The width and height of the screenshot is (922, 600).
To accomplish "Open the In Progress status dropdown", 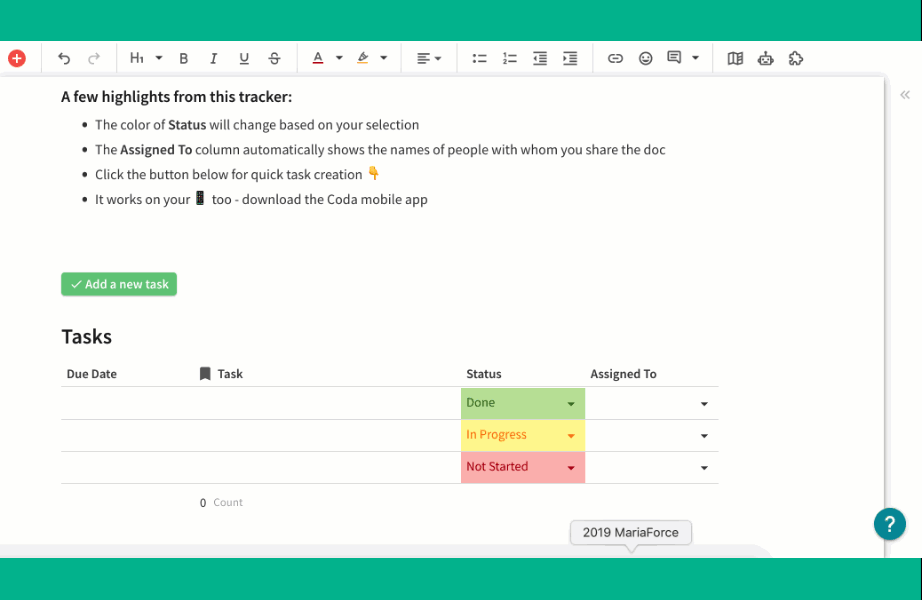I will click(x=571, y=435).
